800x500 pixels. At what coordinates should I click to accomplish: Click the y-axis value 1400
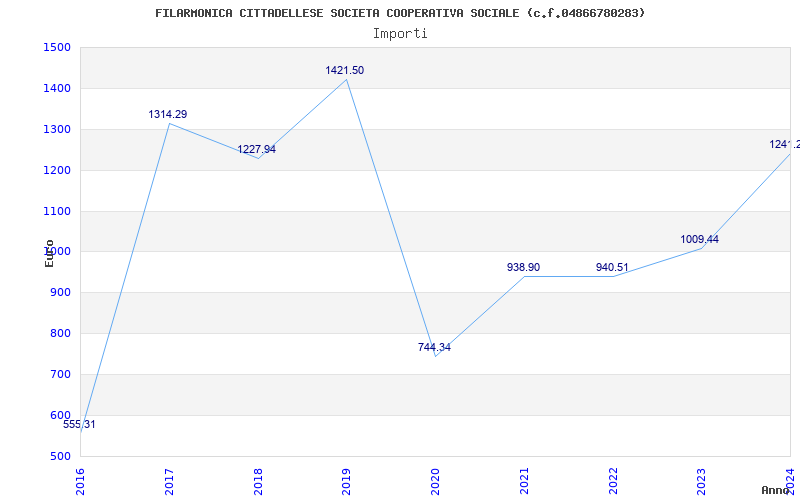[57, 89]
